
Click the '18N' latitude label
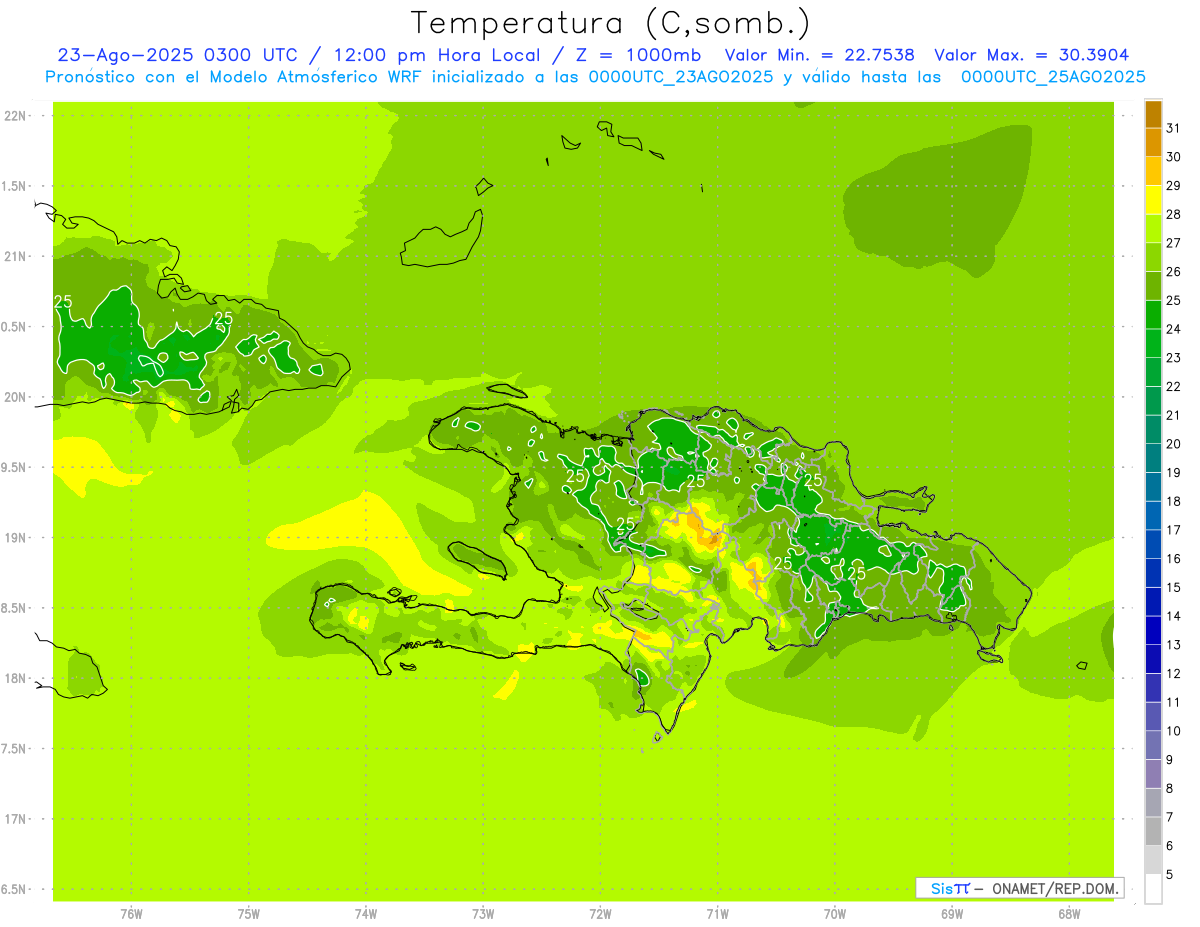[x=15, y=678]
